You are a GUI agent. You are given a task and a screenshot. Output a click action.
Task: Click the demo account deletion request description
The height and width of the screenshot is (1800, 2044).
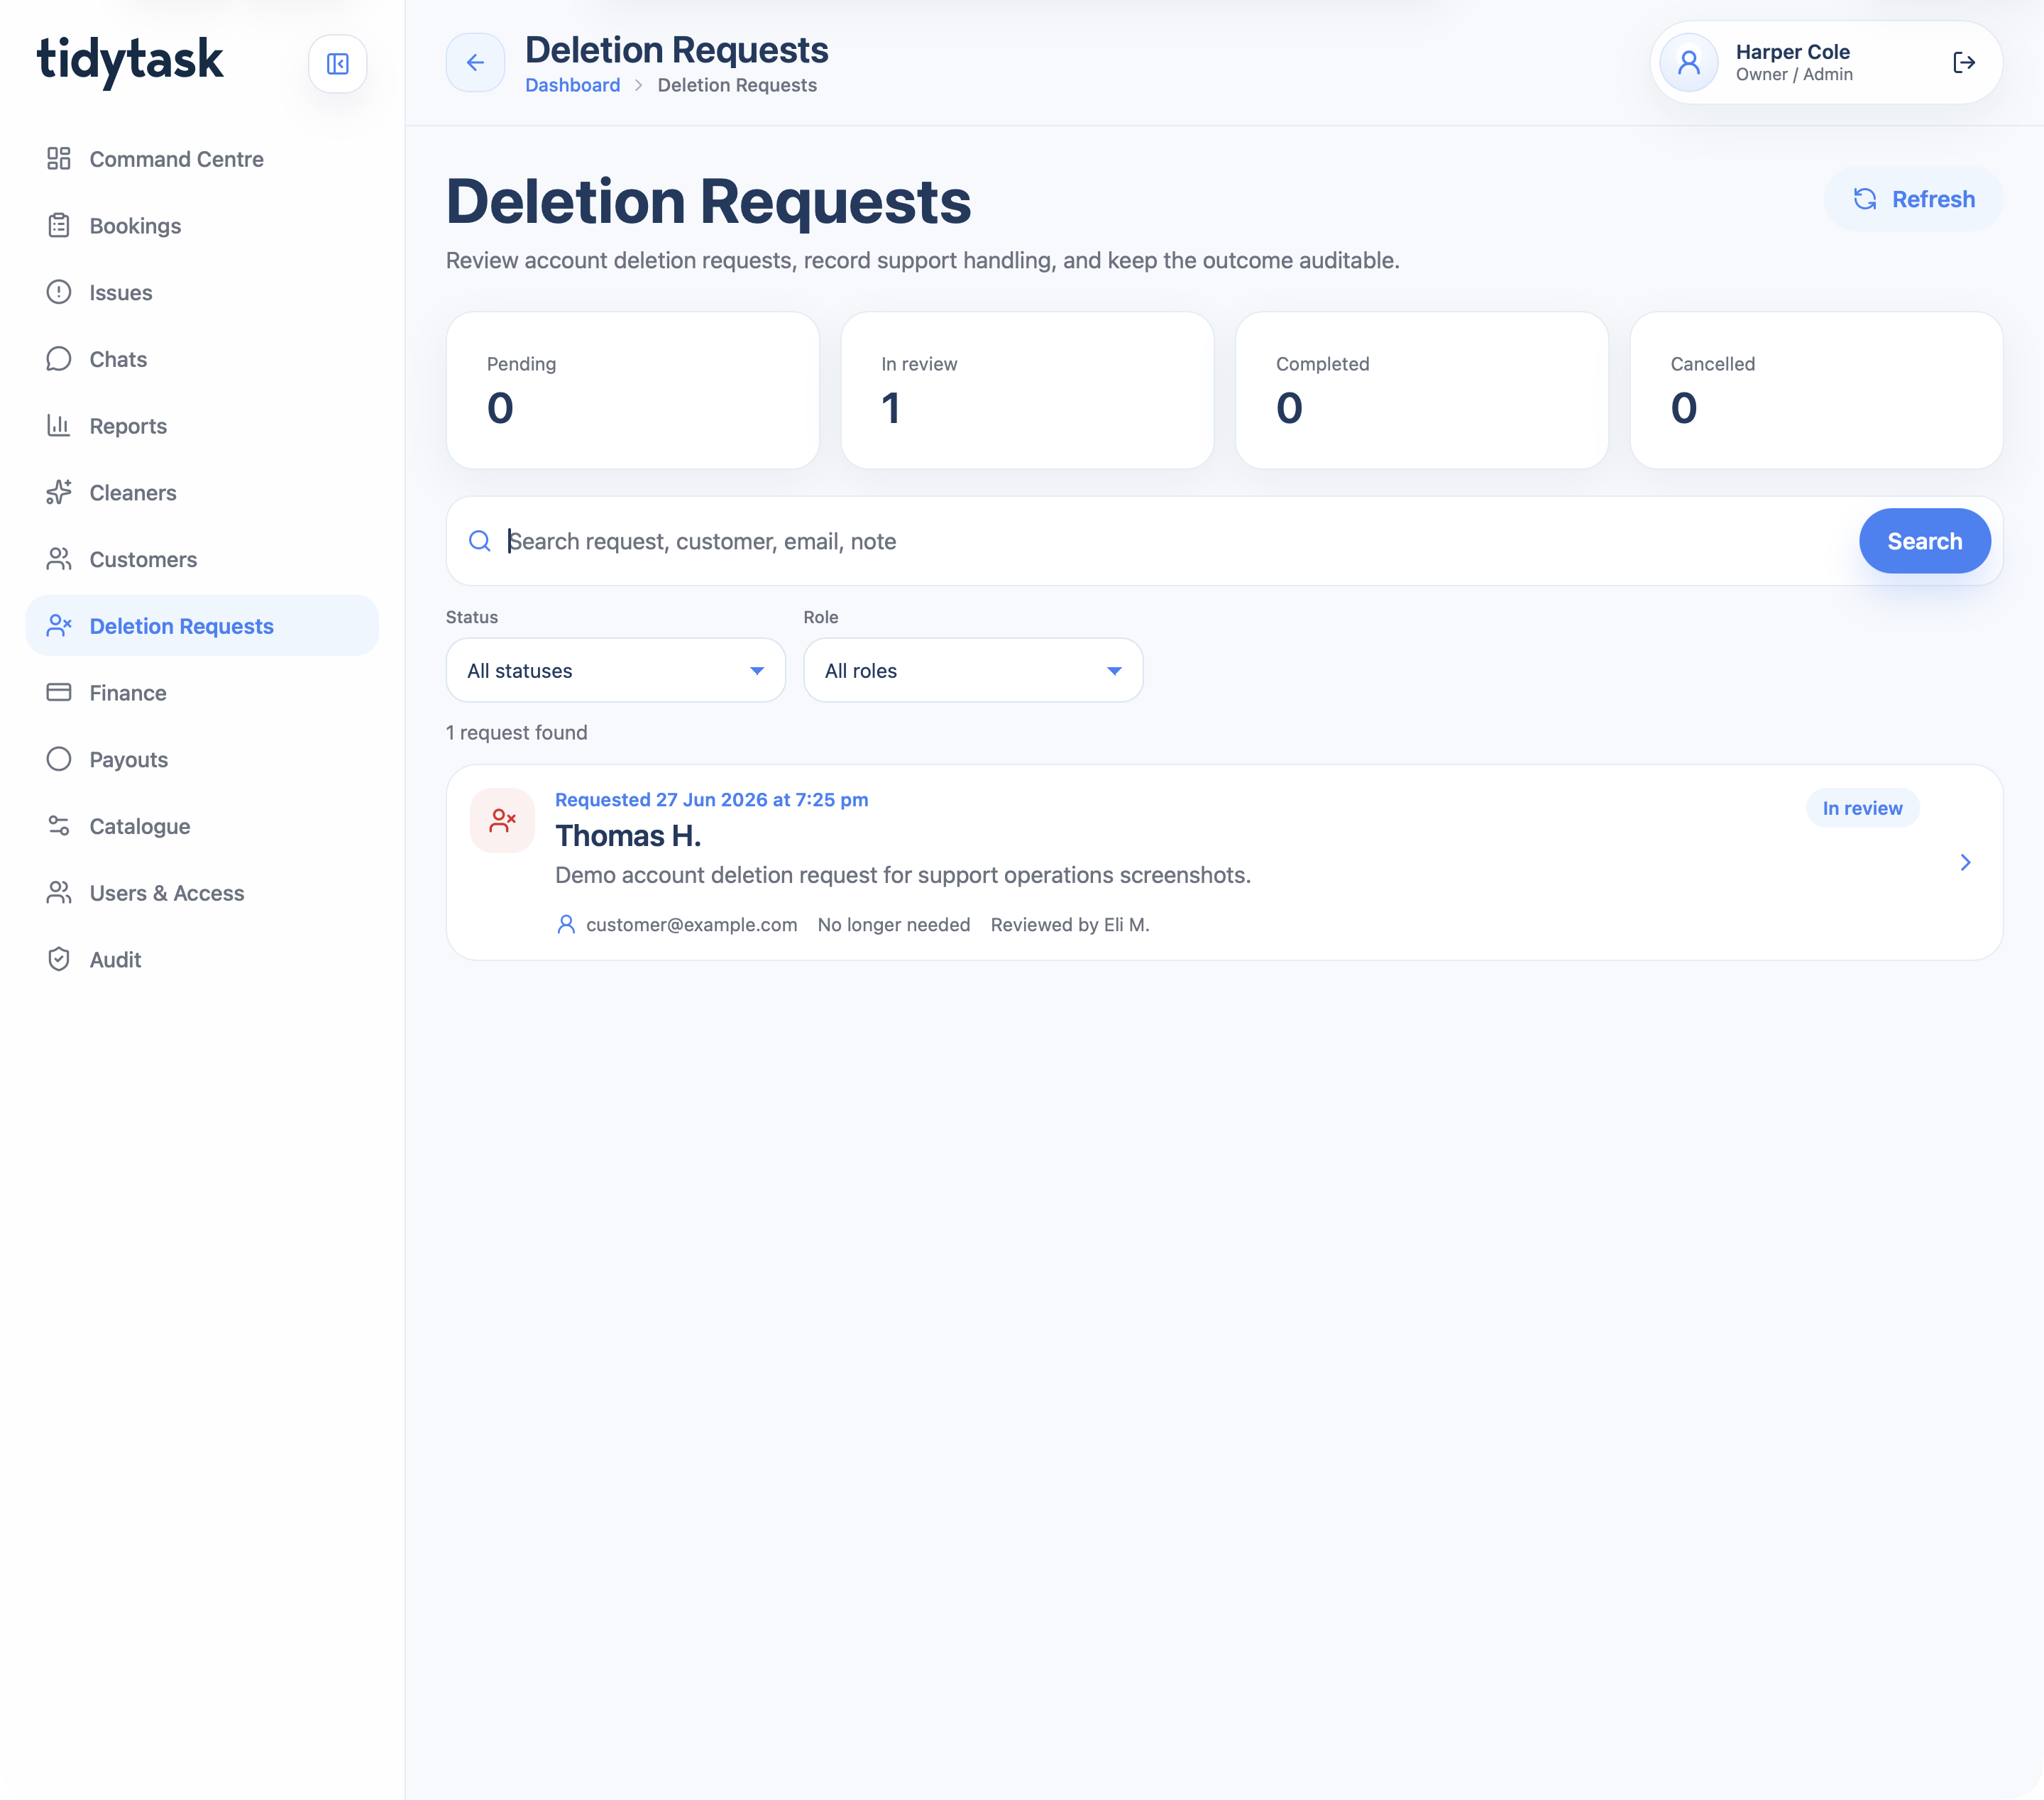903,875
